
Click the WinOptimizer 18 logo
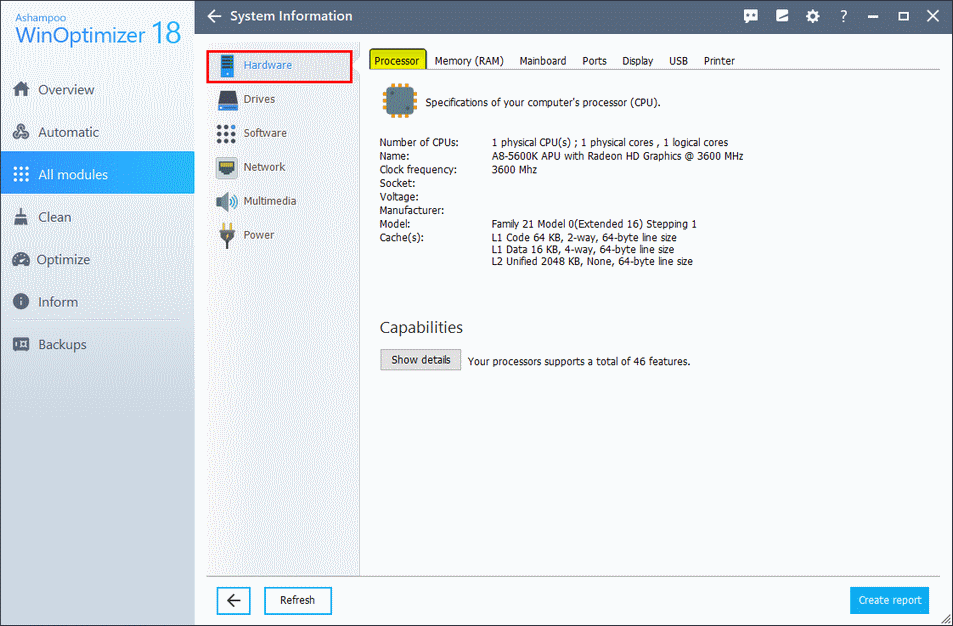(98, 28)
